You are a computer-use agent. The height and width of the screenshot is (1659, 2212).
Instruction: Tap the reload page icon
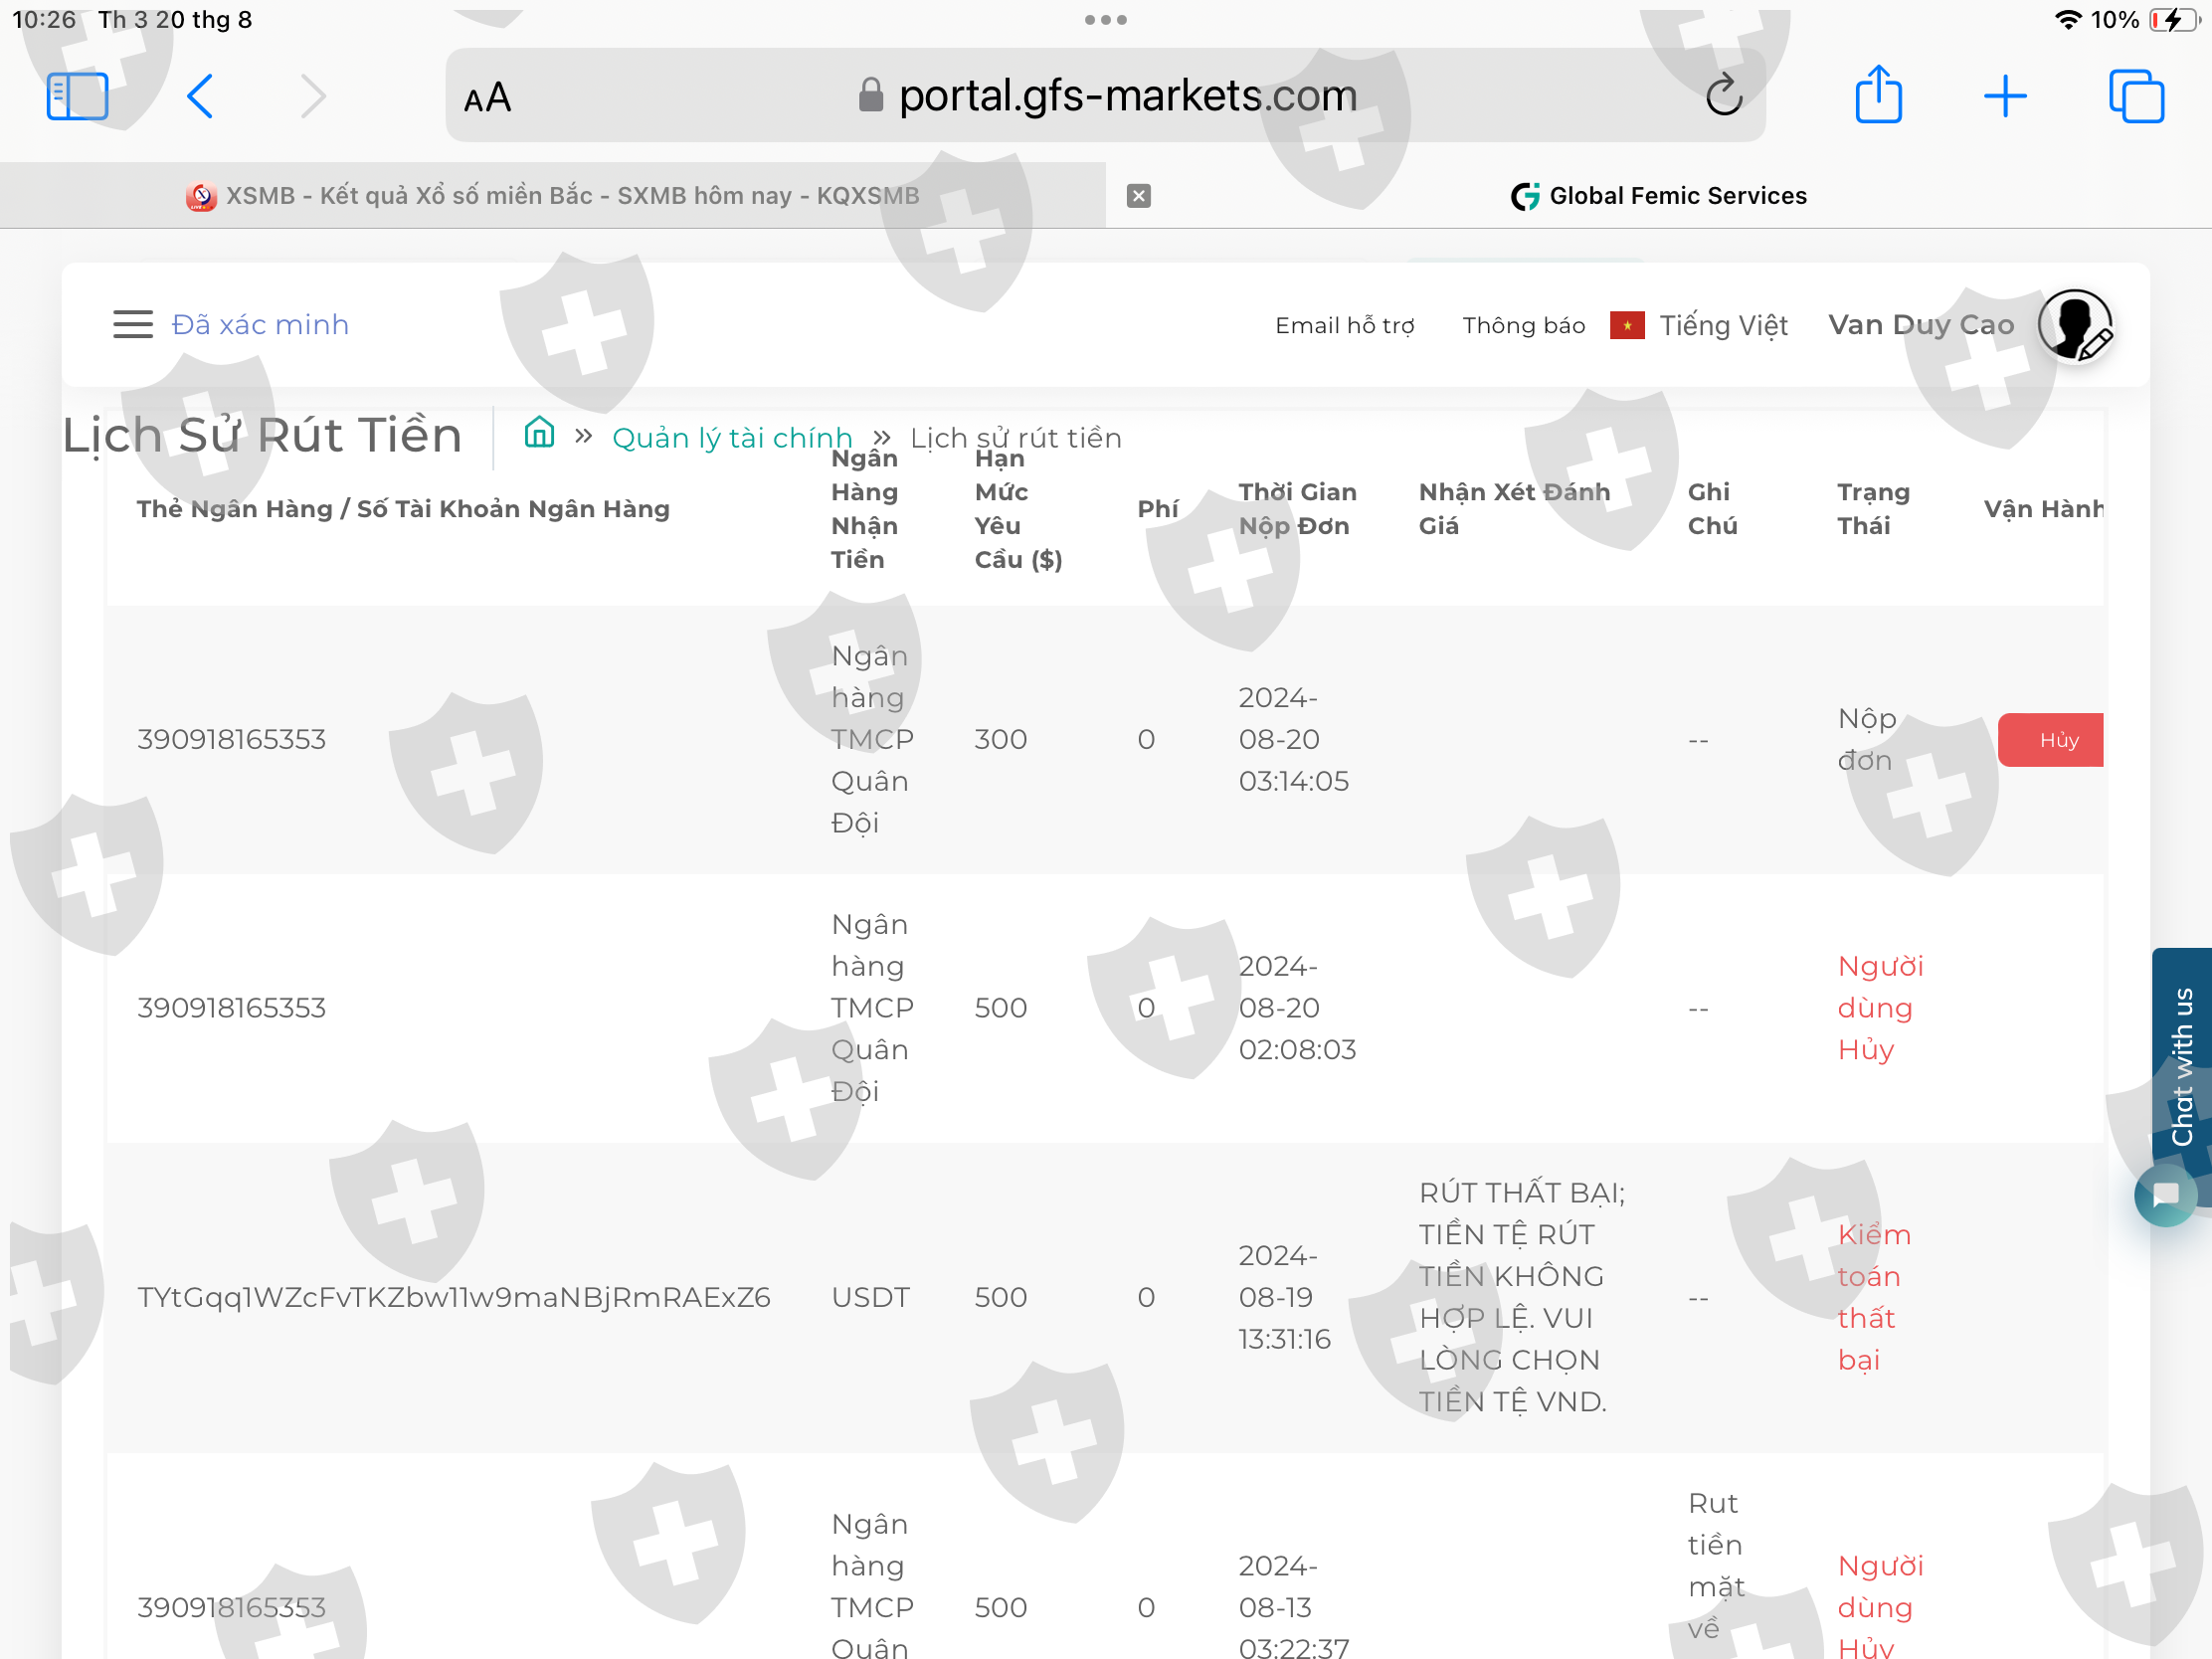point(1723,97)
